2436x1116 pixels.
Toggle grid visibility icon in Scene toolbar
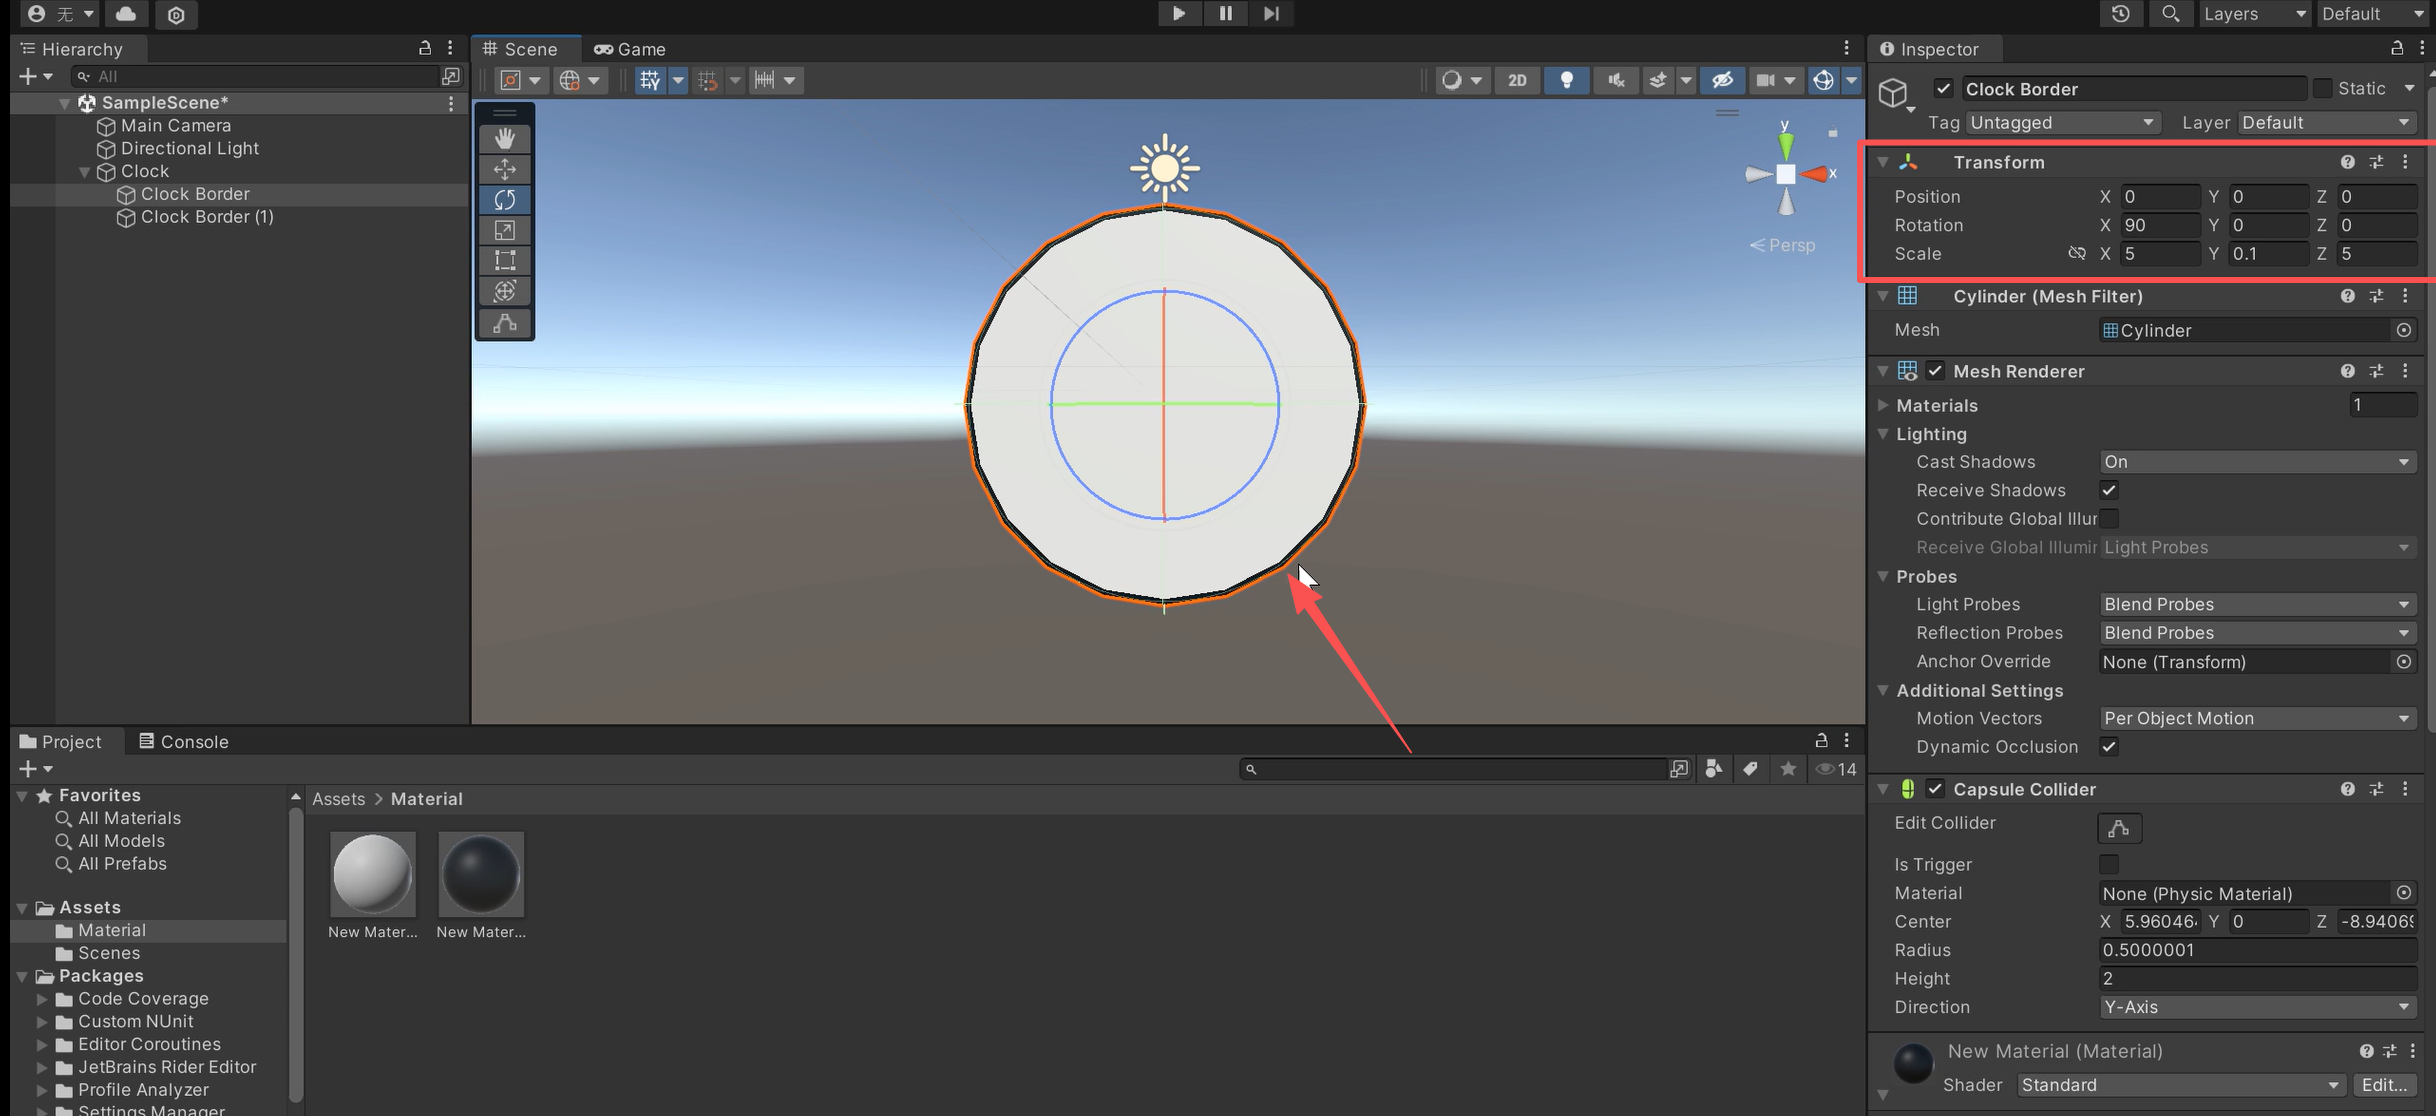pos(650,80)
